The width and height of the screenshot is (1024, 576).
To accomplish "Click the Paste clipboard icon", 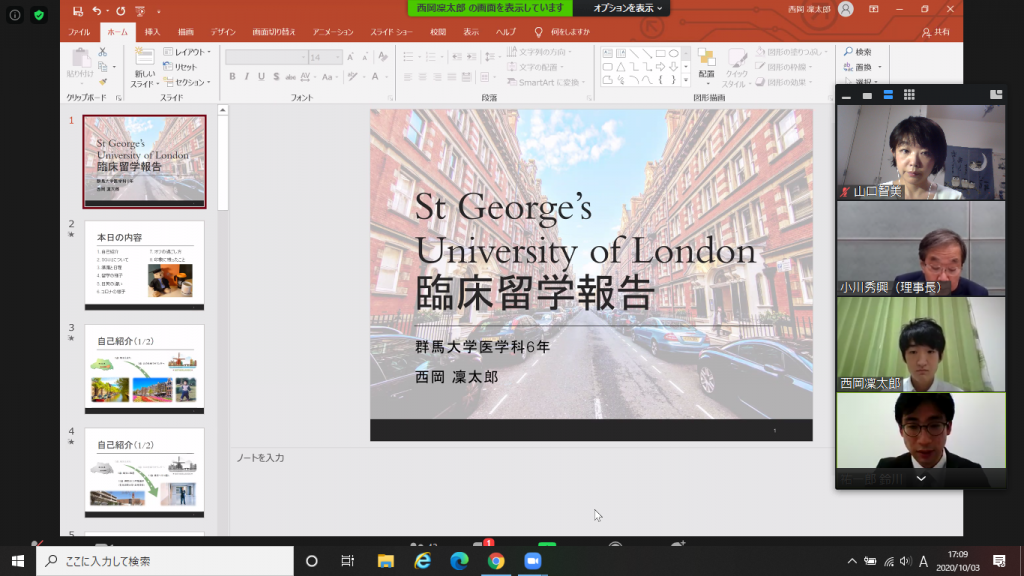I will (x=80, y=59).
